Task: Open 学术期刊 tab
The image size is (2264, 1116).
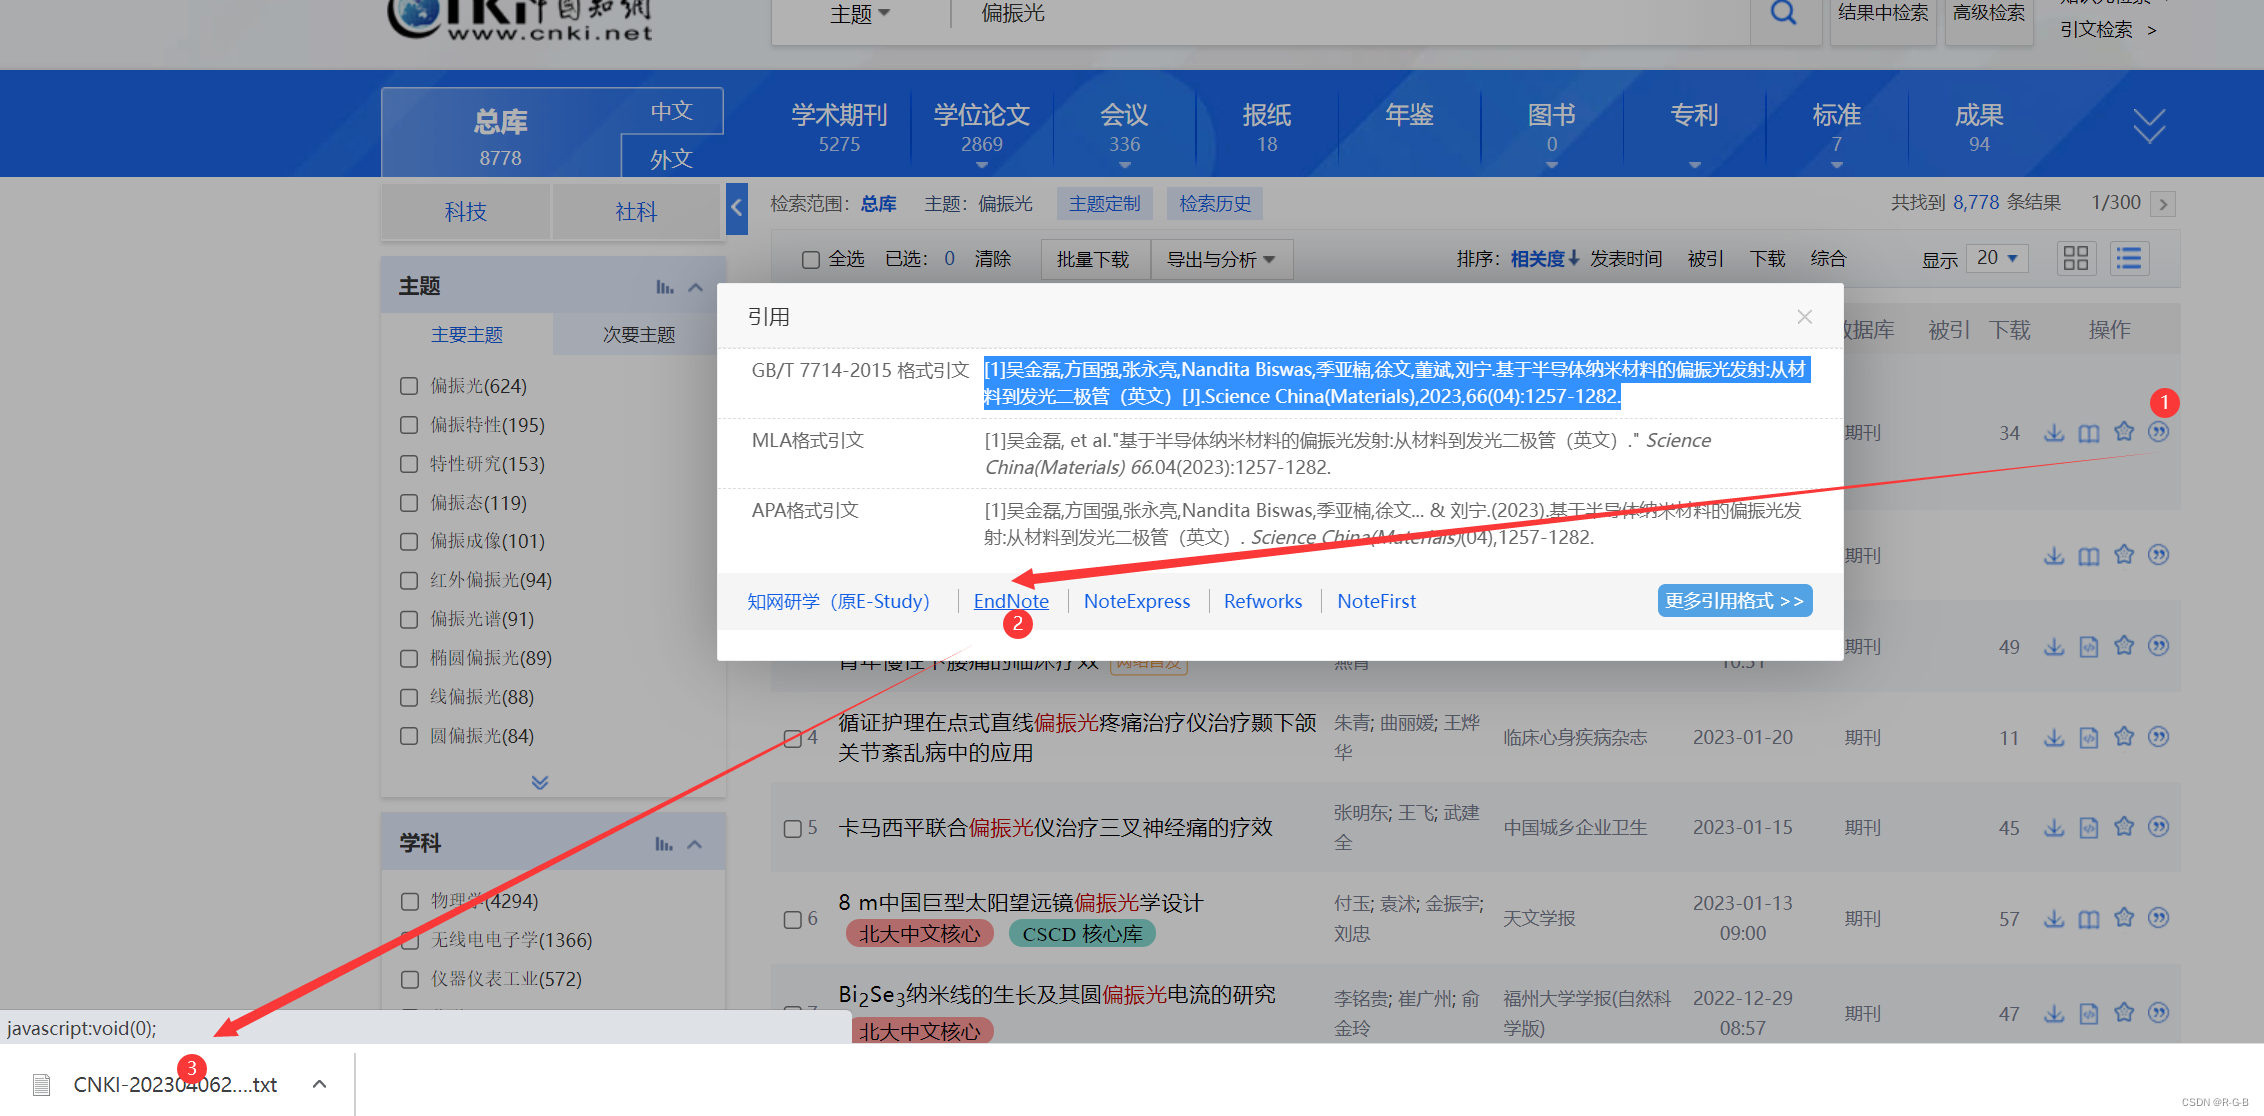Action: [839, 127]
